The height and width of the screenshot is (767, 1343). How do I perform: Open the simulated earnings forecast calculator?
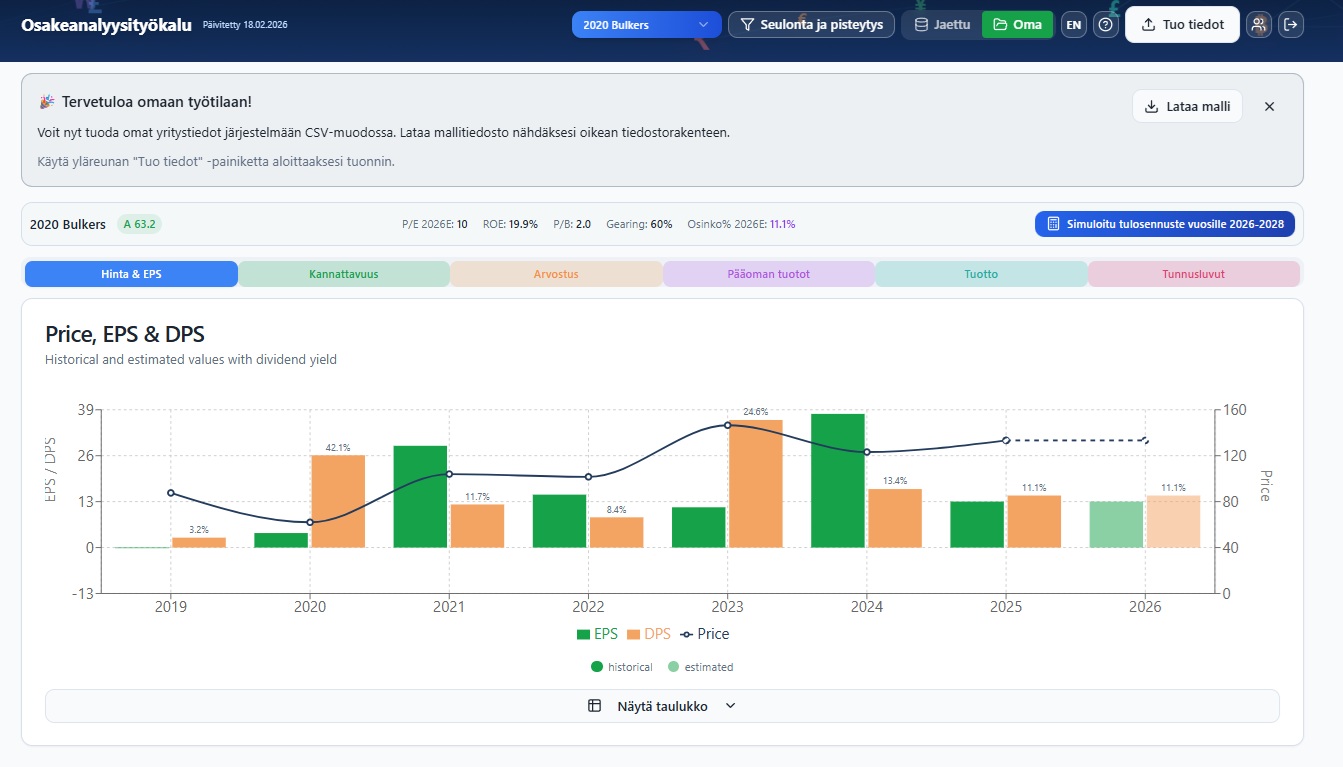tap(1164, 224)
